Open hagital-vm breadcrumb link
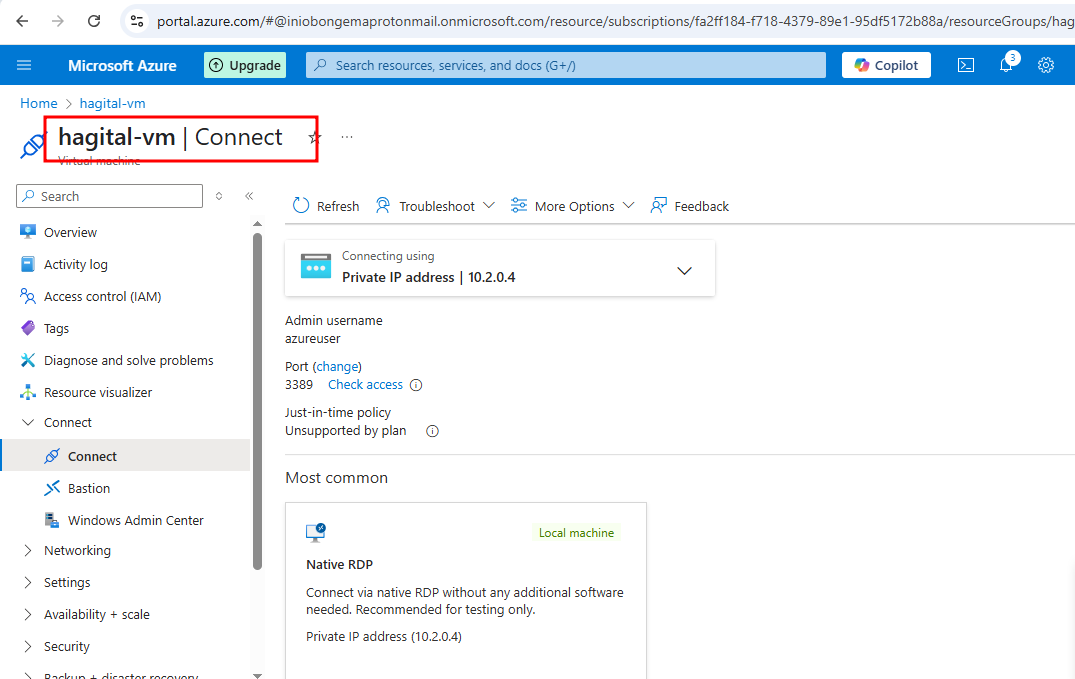 coord(112,104)
